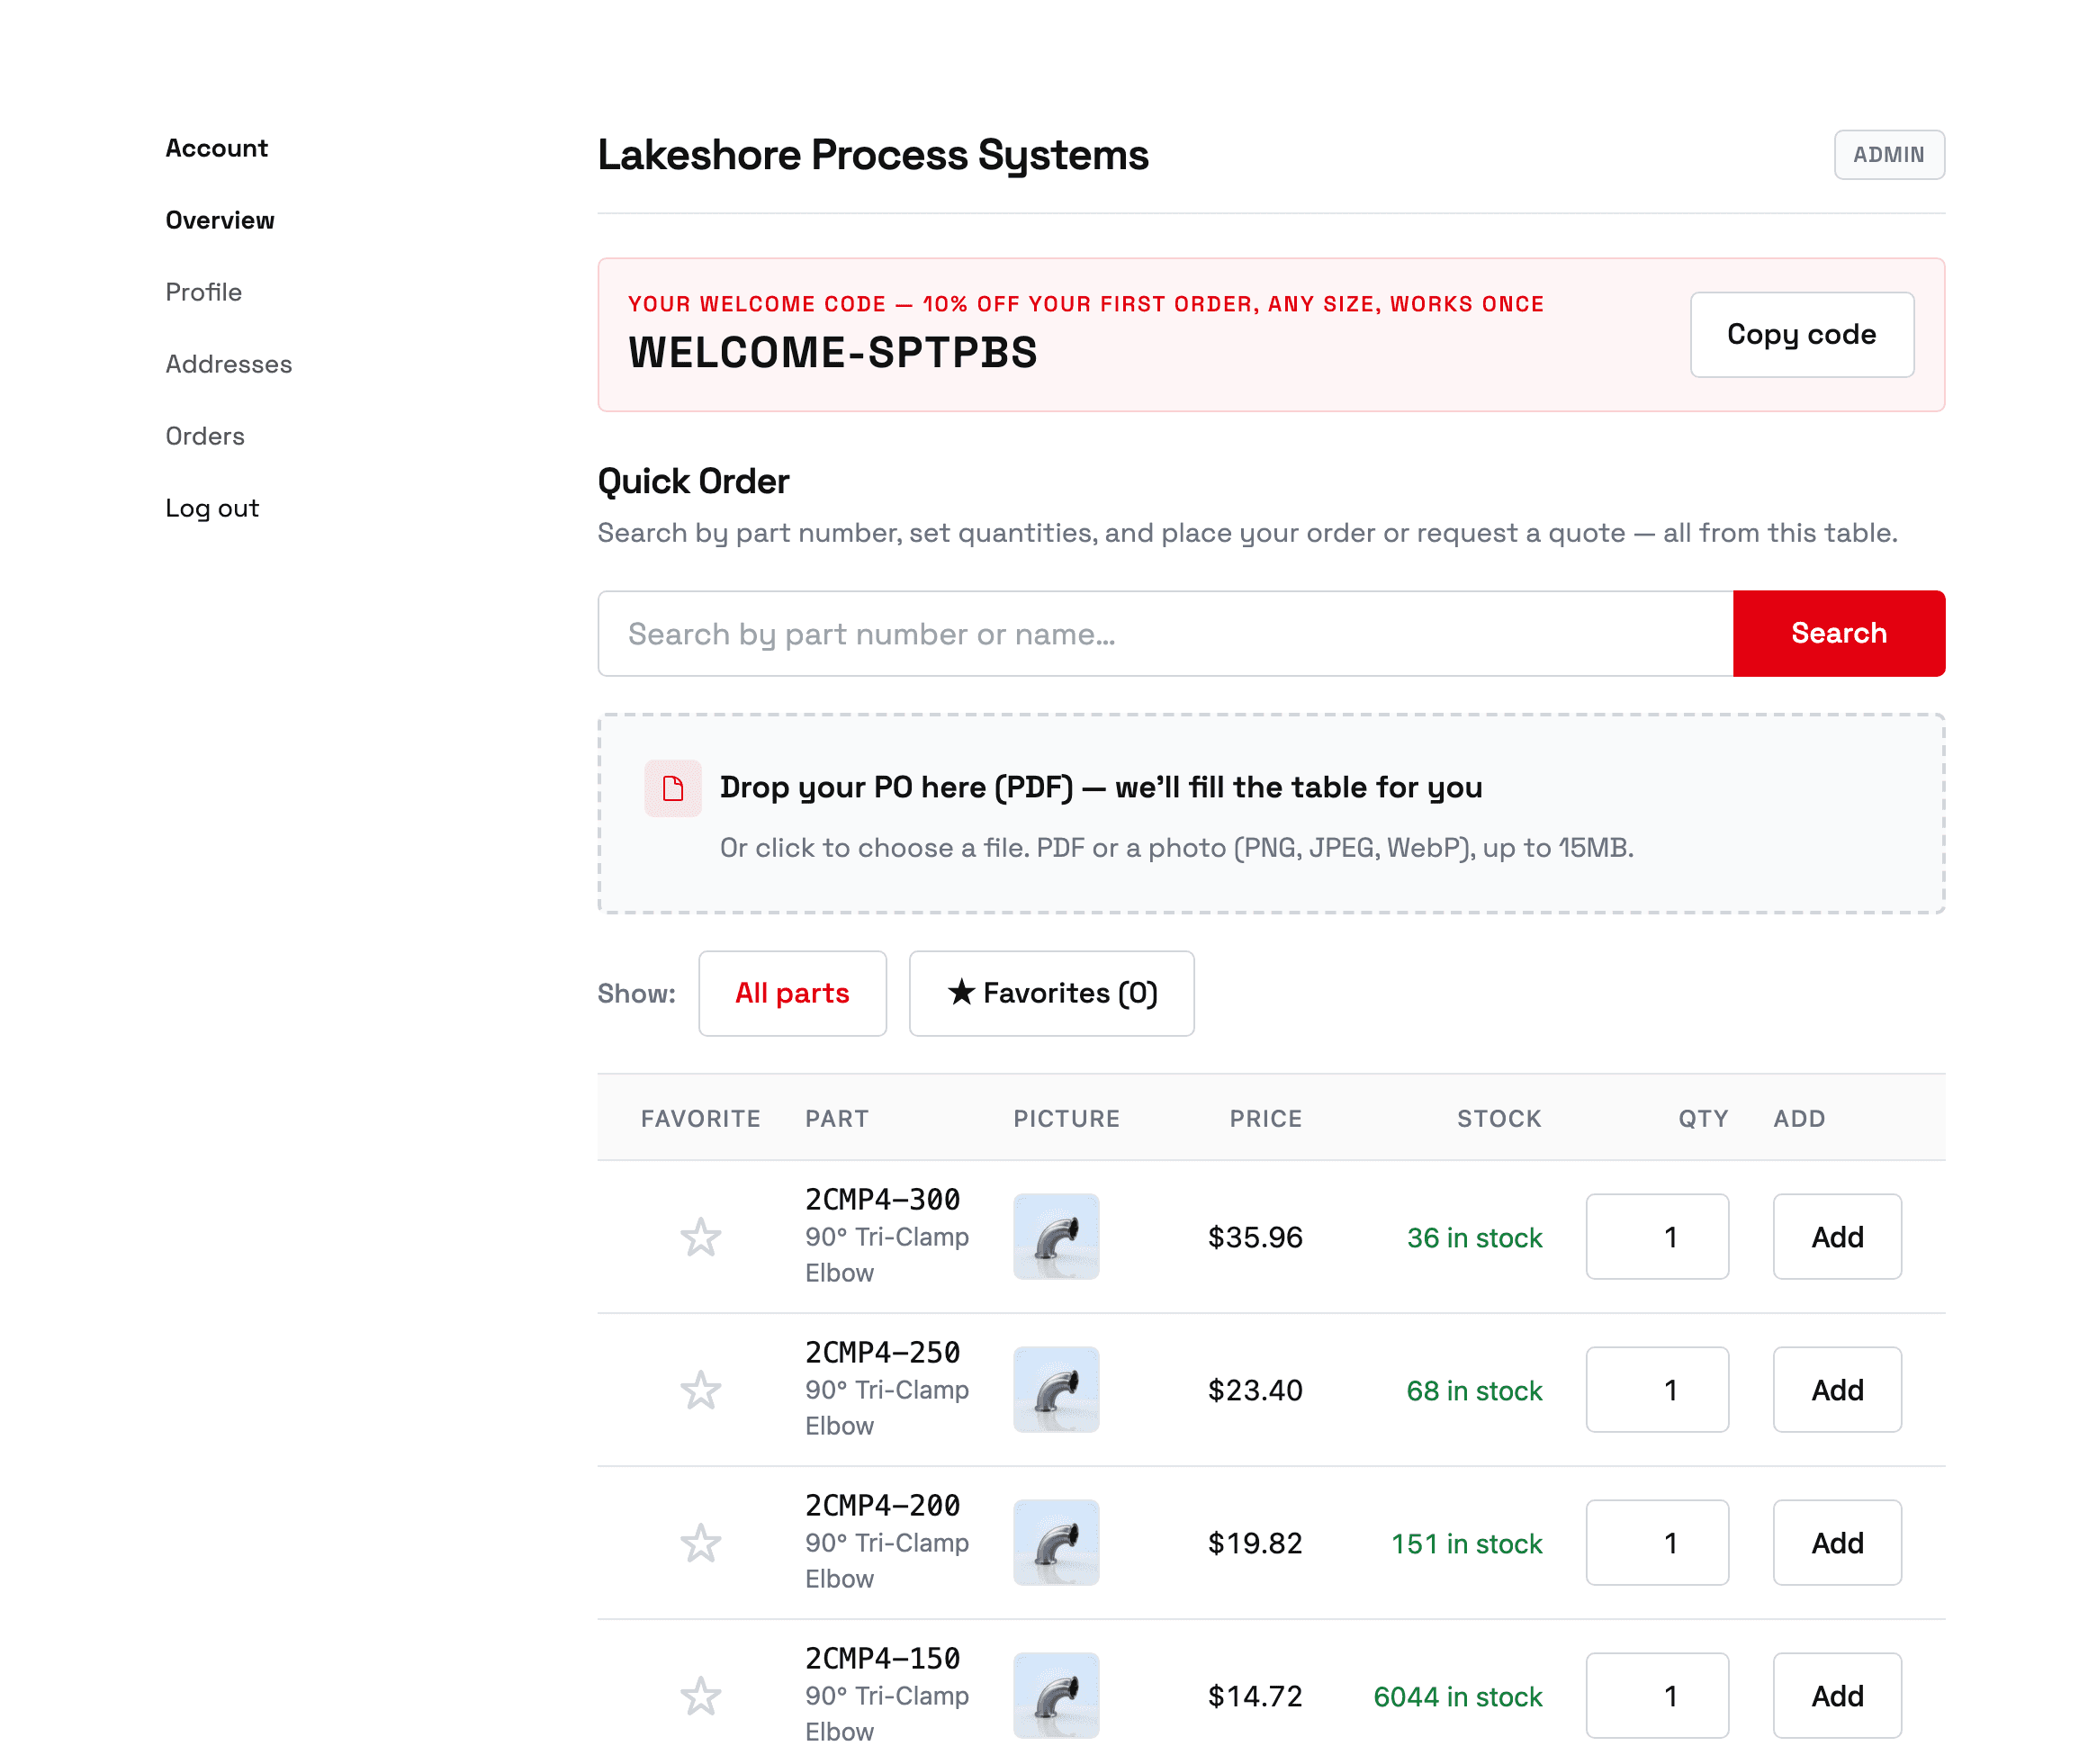
Task: Edit quantity for 2CMP4-200
Action: pyautogui.click(x=1657, y=1543)
